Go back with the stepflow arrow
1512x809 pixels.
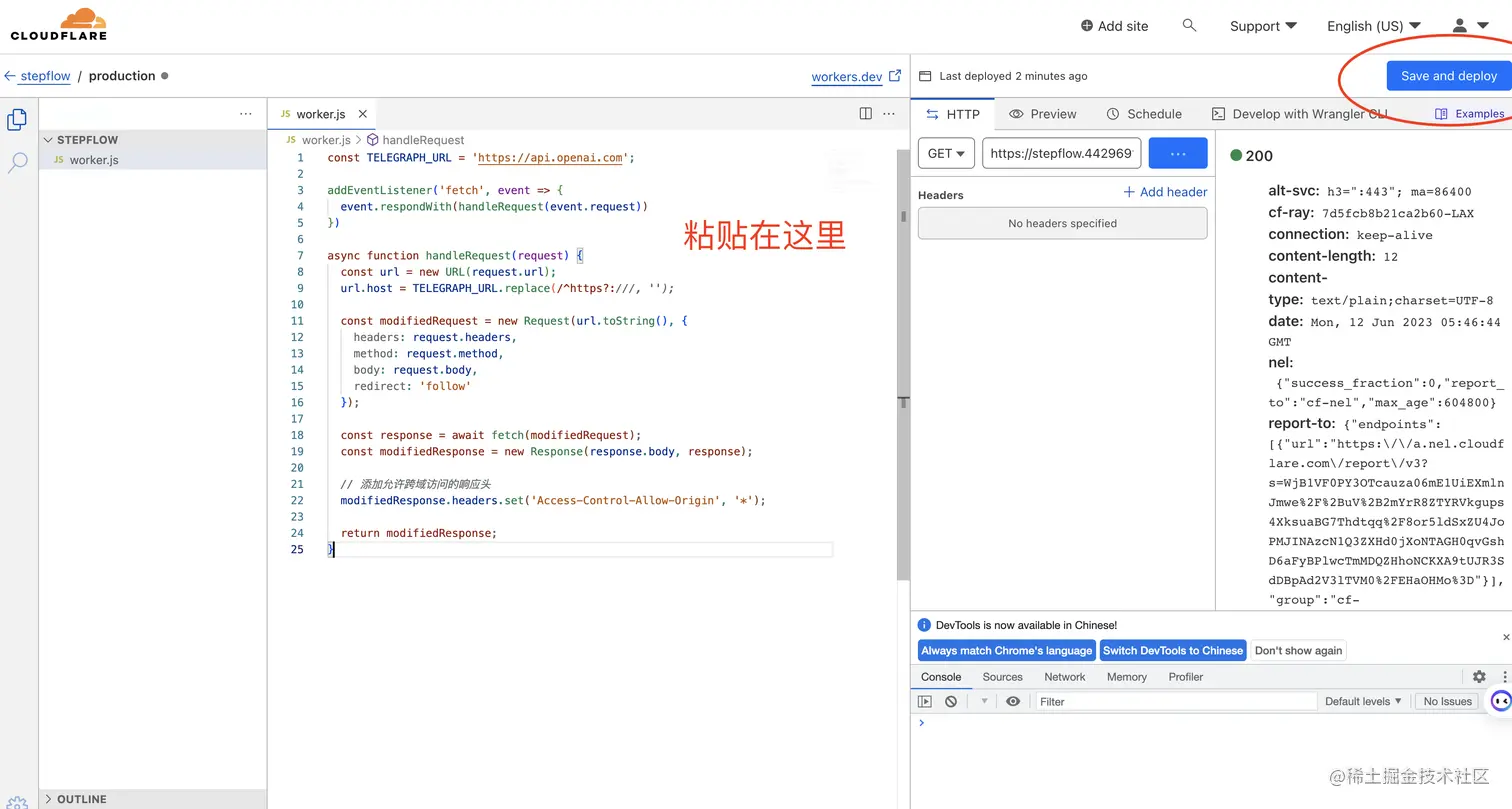pyautogui.click(x=10, y=76)
